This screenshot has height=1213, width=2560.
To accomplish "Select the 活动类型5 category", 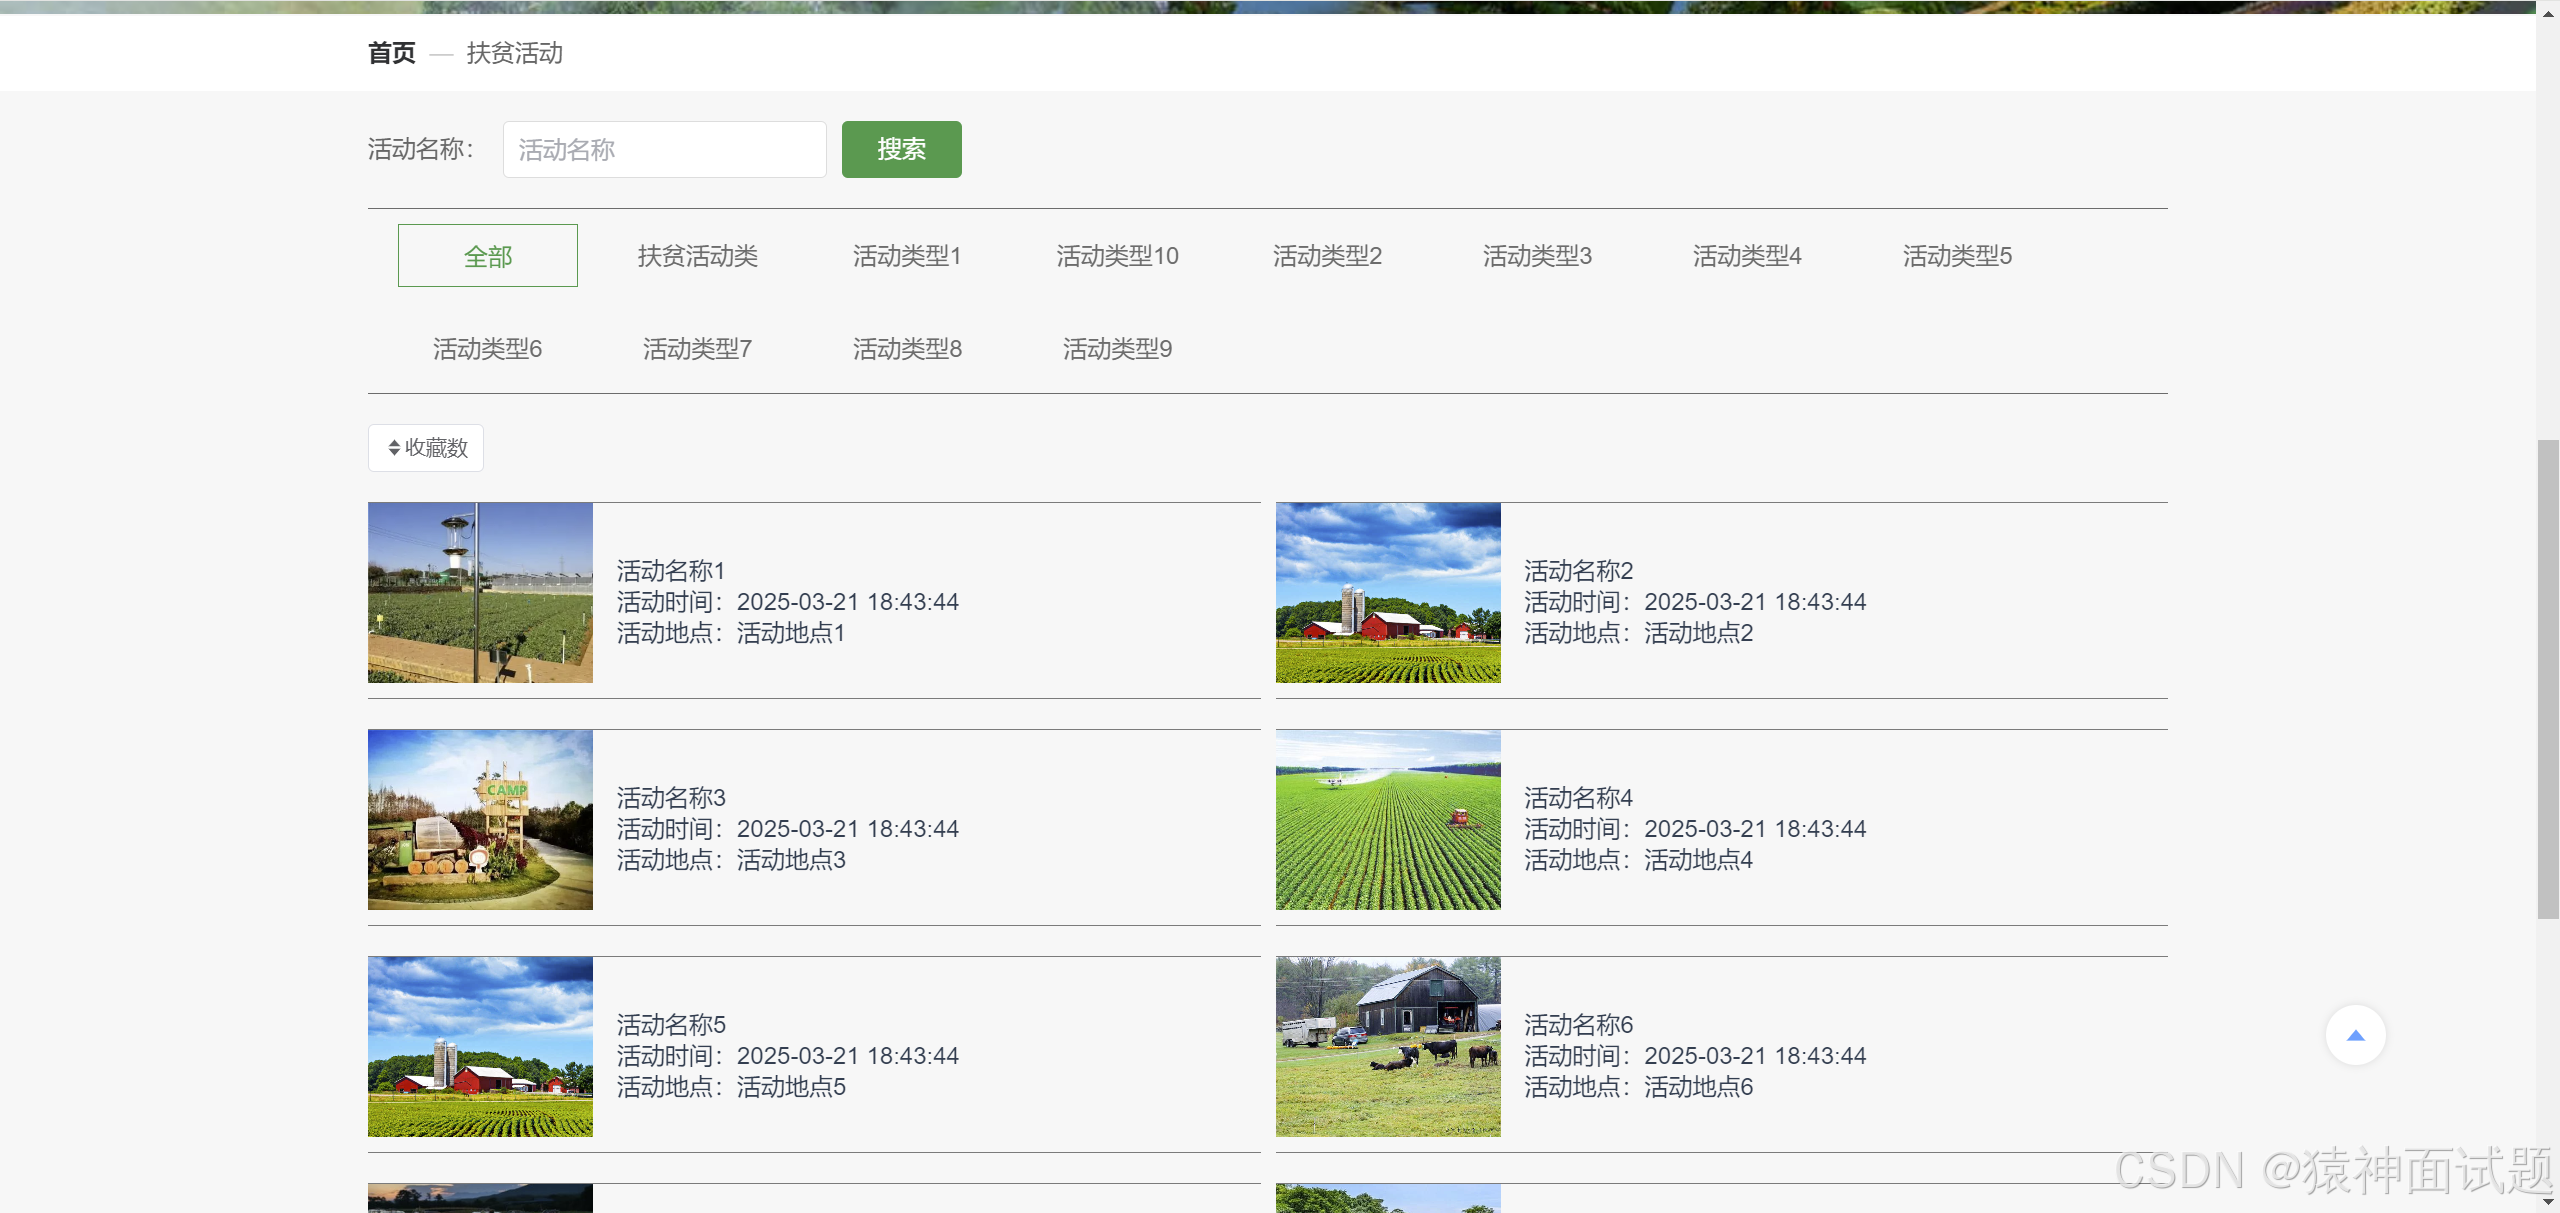I will [1957, 256].
